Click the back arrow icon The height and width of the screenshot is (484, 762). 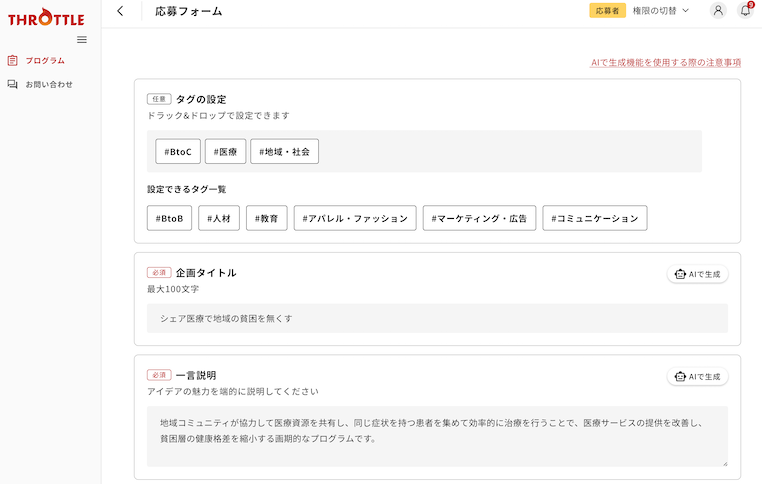pos(121,11)
